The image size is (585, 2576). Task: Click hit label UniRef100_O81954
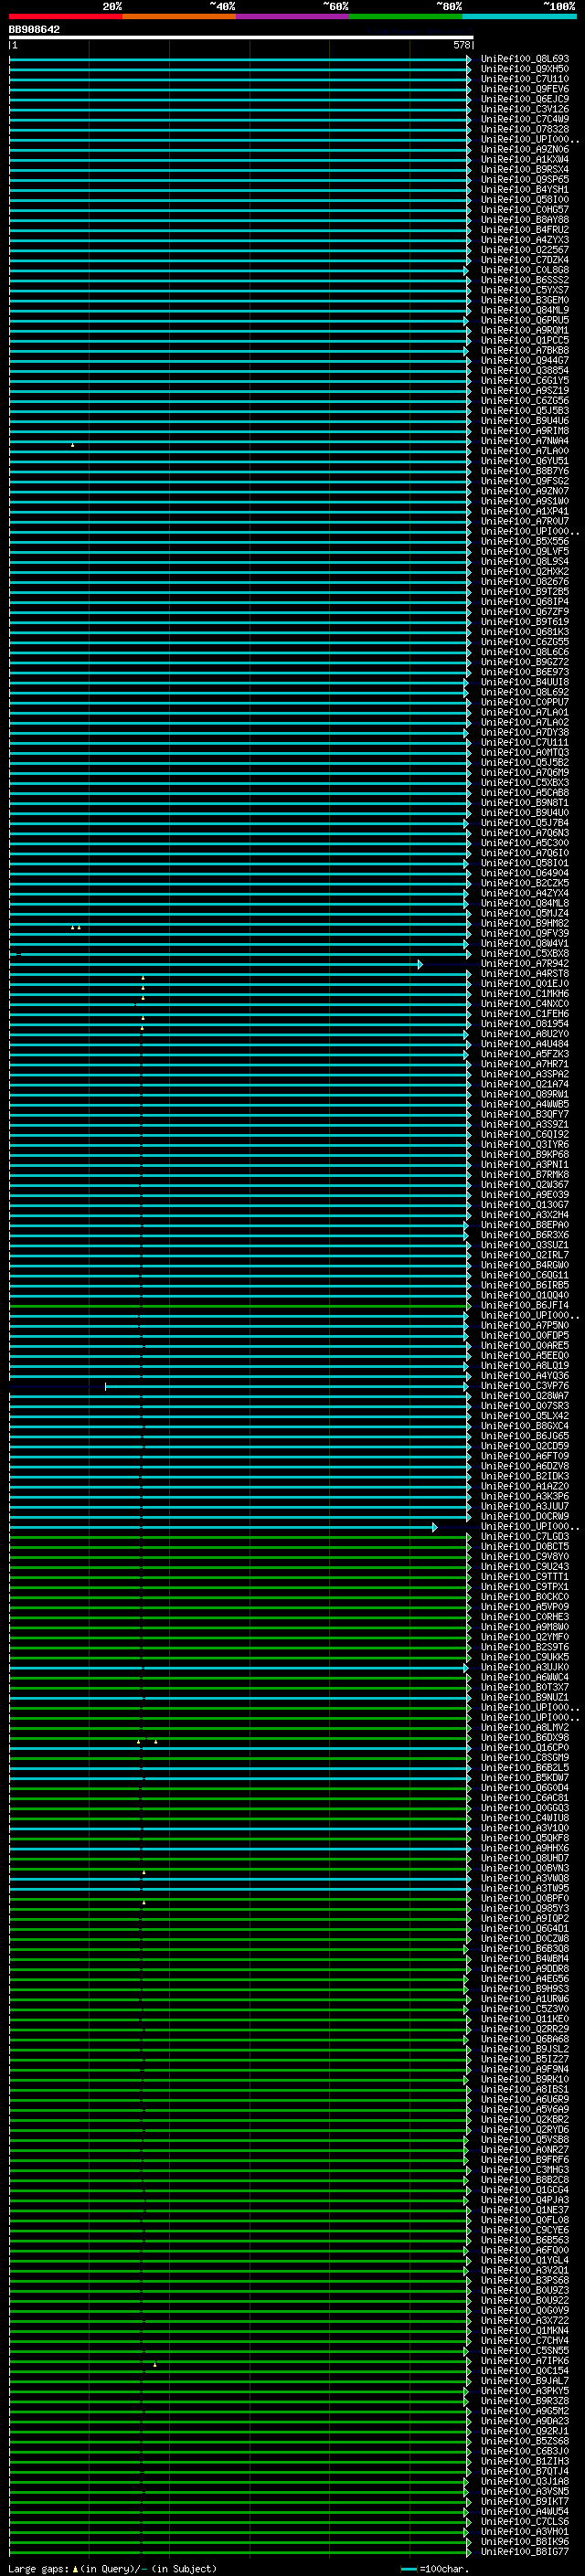click(525, 1024)
